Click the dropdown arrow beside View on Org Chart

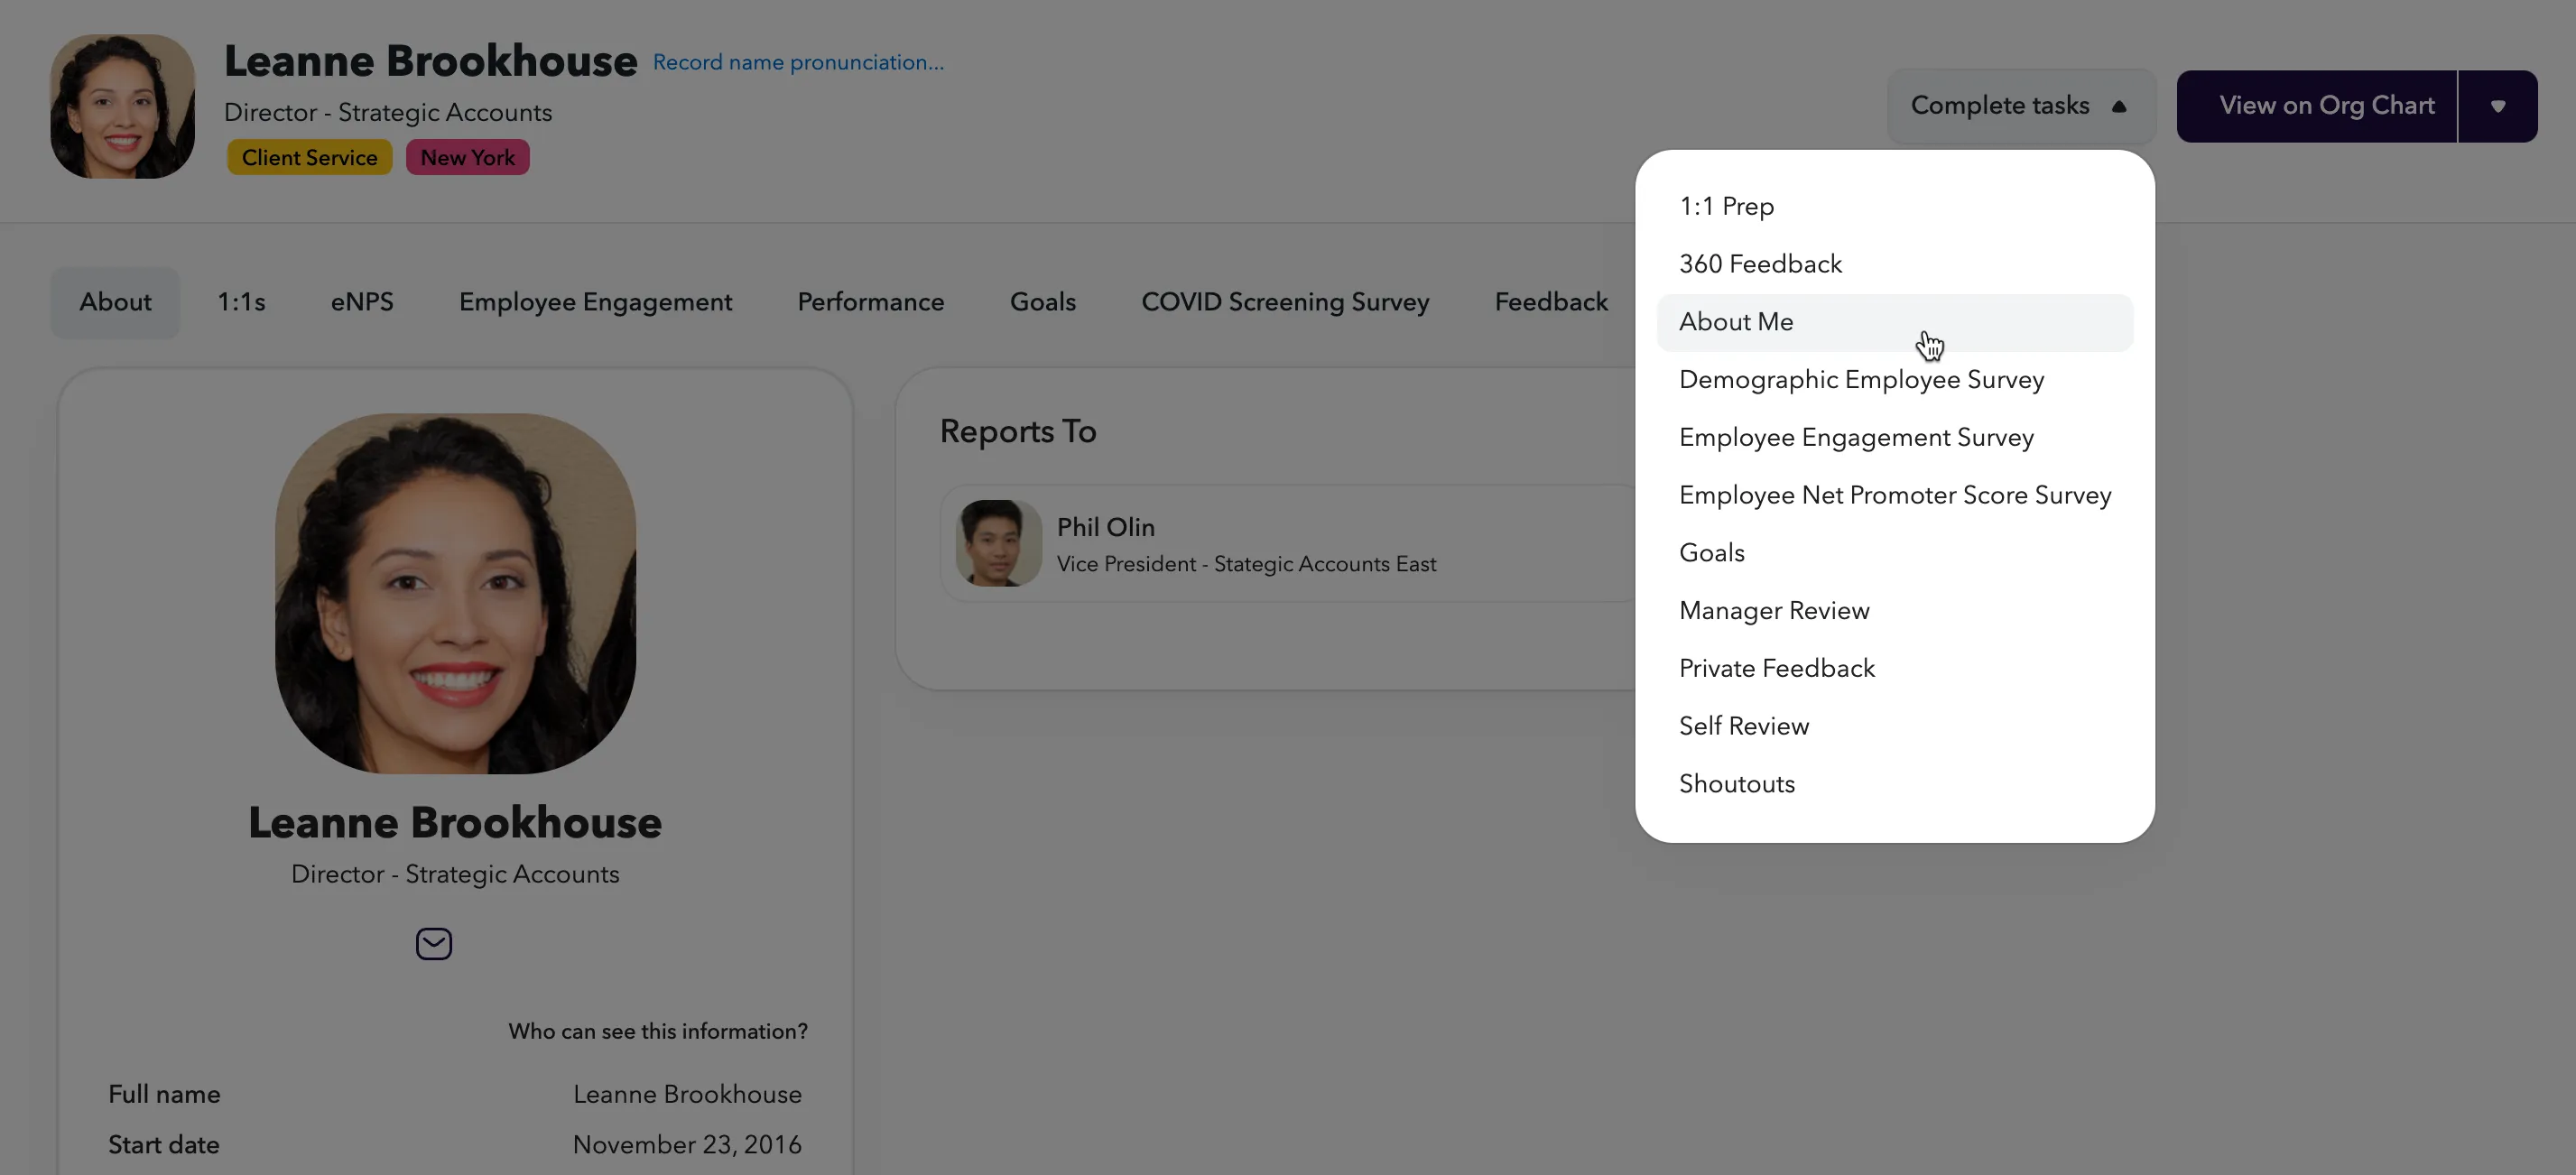tap(2497, 106)
